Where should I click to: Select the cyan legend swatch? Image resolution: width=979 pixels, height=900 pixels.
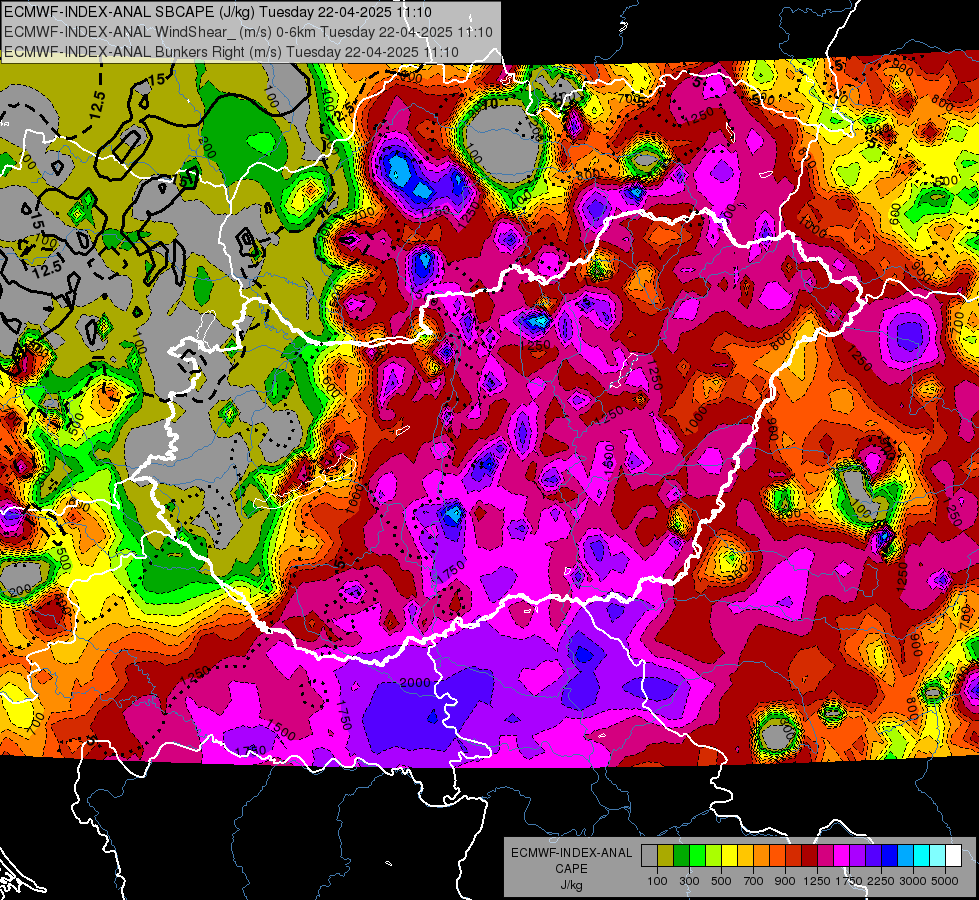(x=922, y=856)
